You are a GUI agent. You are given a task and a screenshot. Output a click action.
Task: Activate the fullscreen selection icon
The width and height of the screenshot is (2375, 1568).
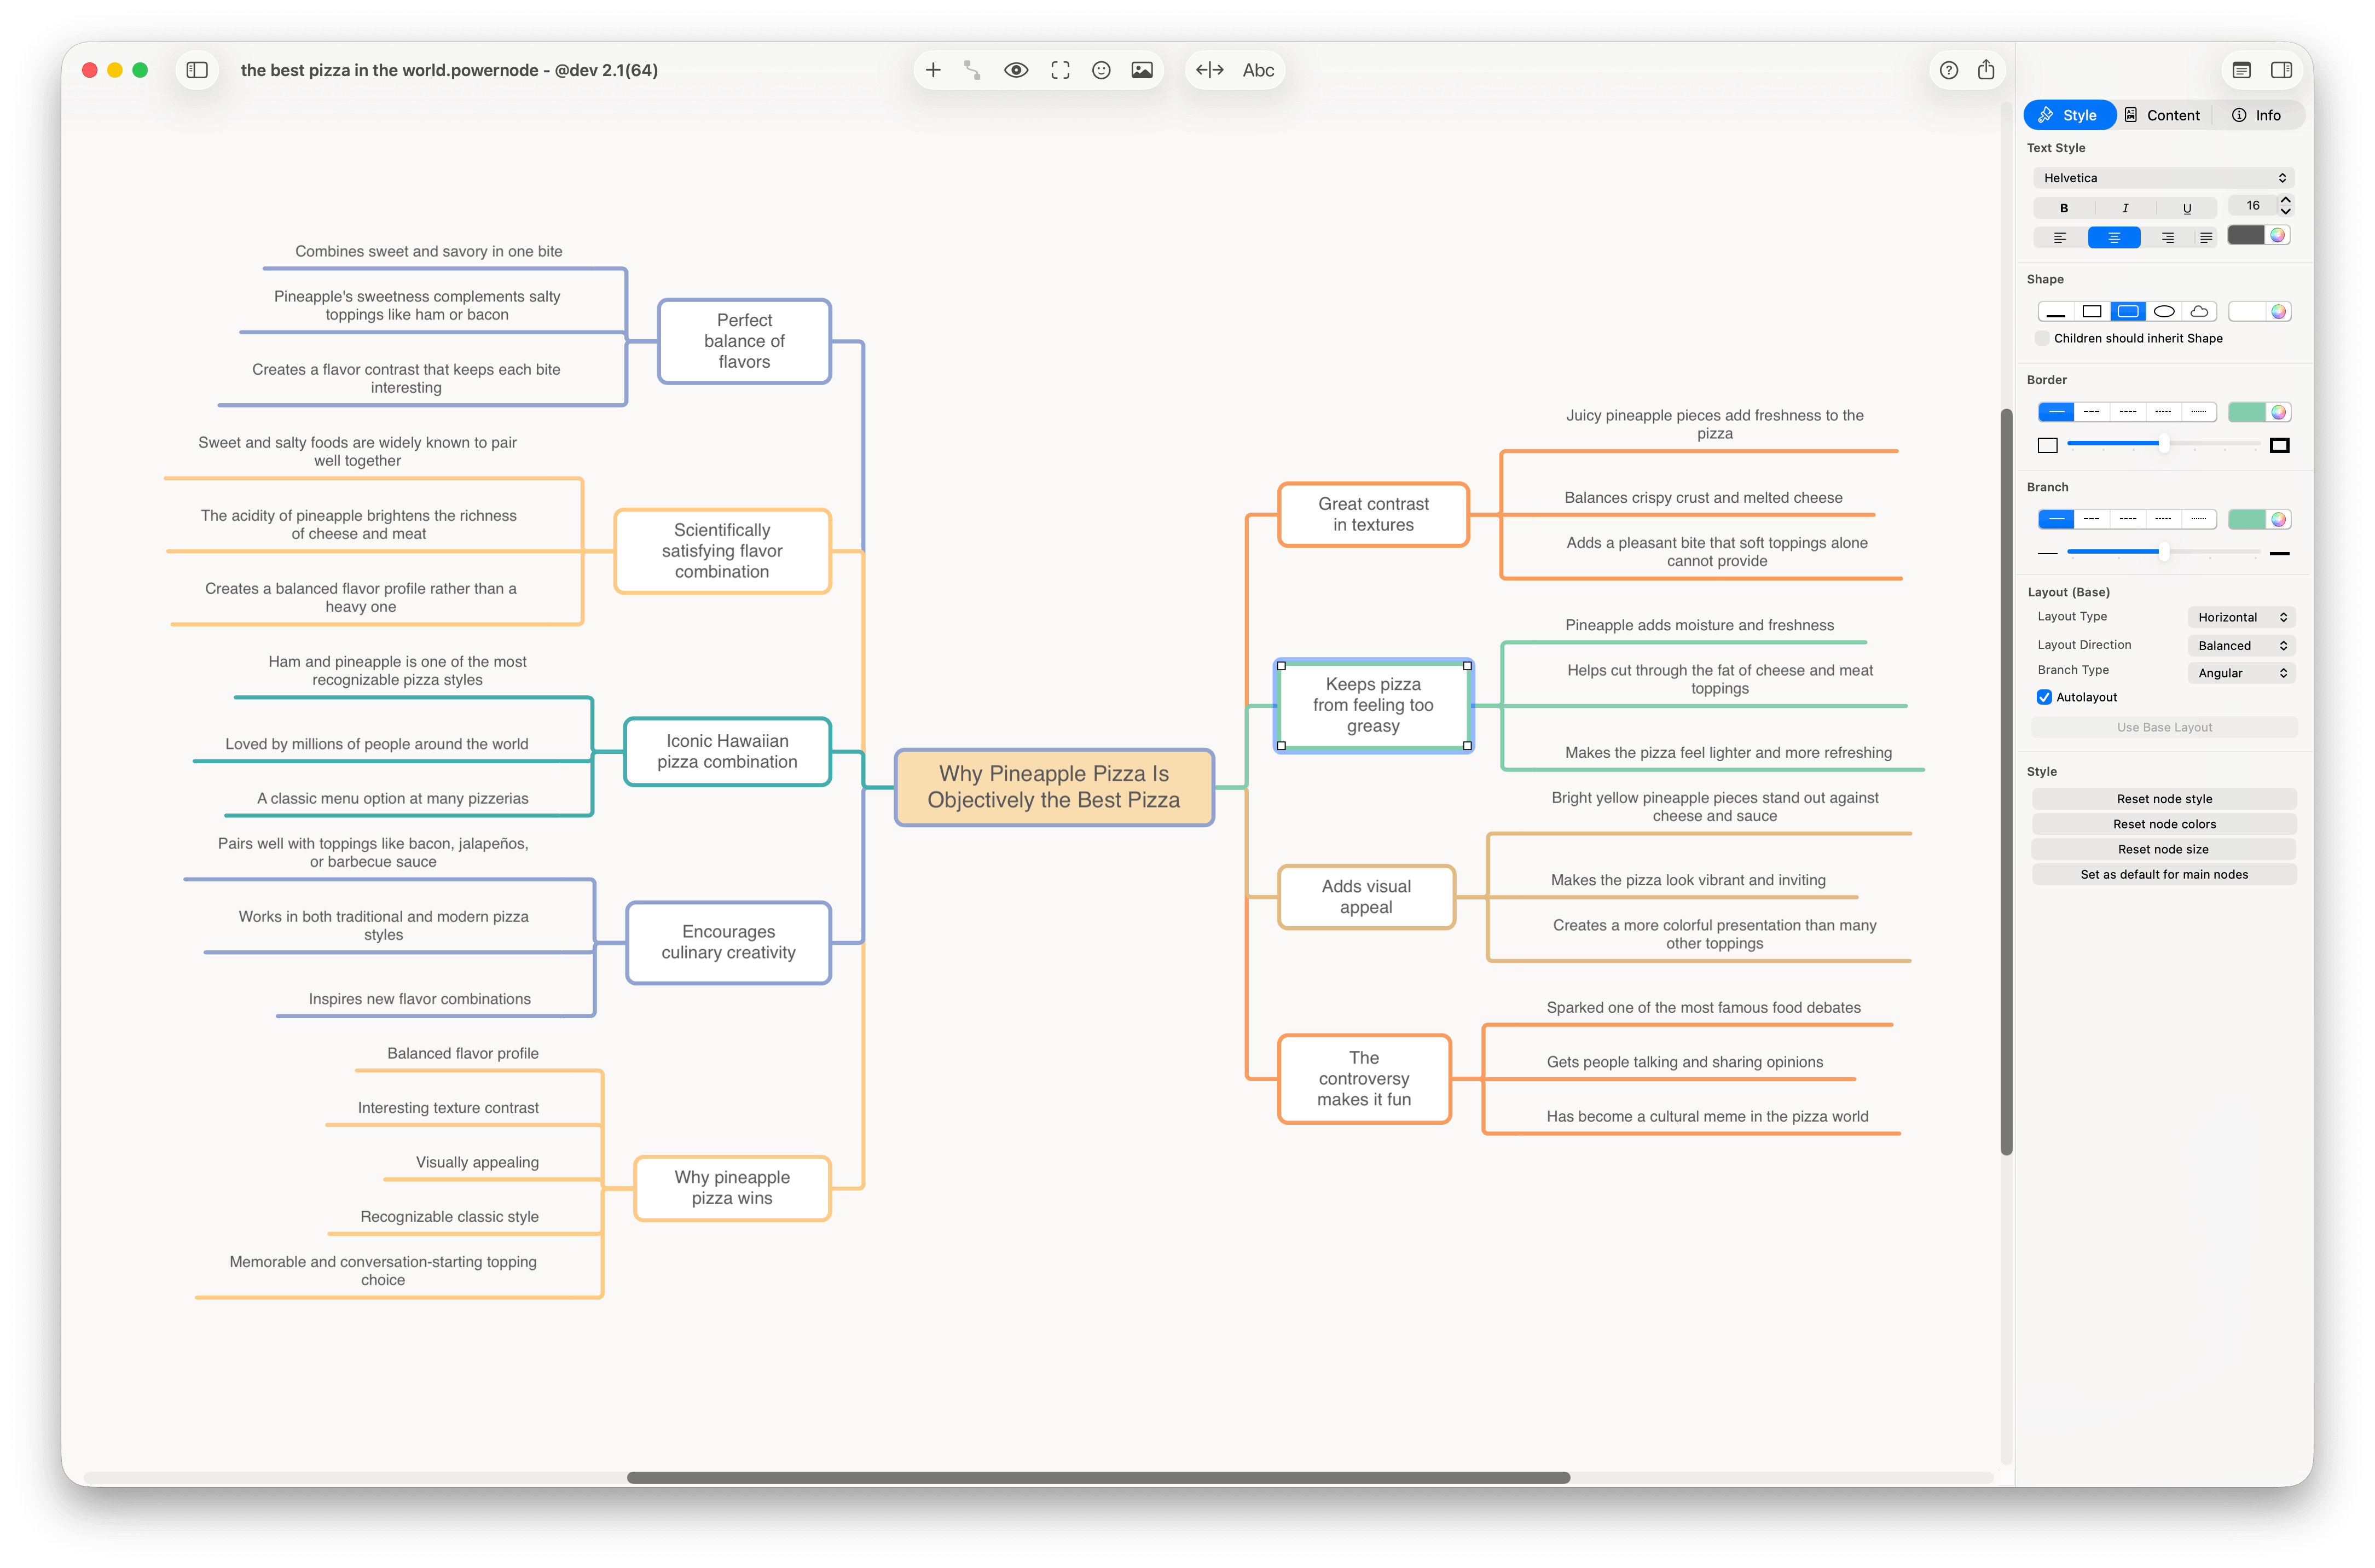pos(1059,70)
